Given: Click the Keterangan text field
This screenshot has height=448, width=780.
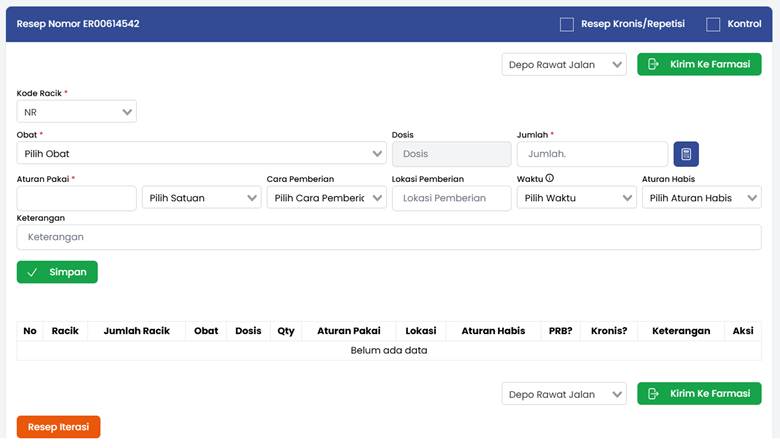Looking at the screenshot, I should (389, 237).
